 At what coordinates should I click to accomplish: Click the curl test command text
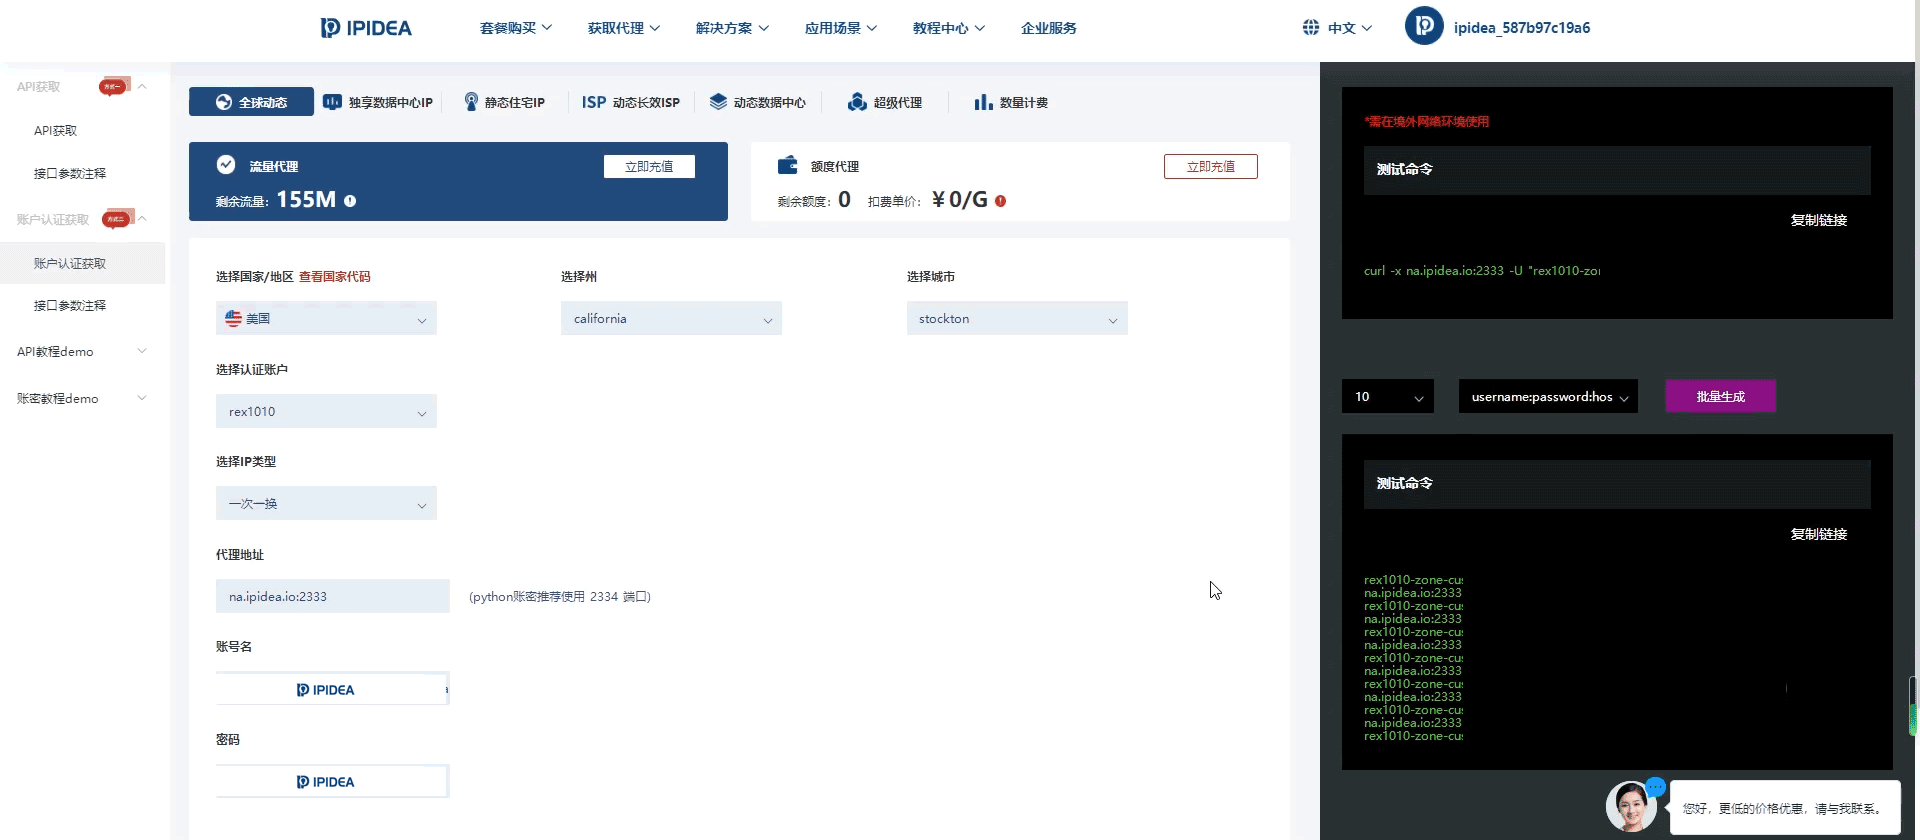1482,270
